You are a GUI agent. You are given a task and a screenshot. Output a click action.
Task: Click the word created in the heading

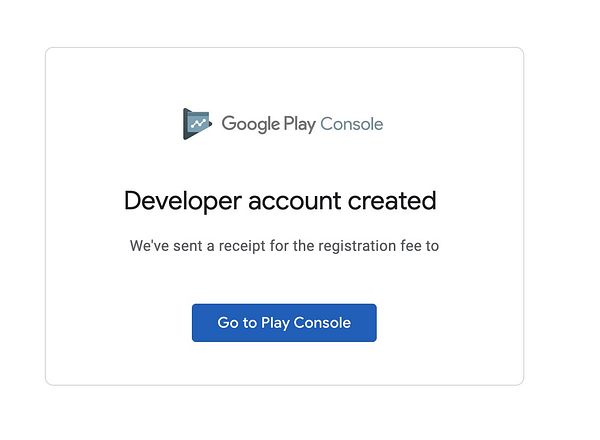pos(392,201)
